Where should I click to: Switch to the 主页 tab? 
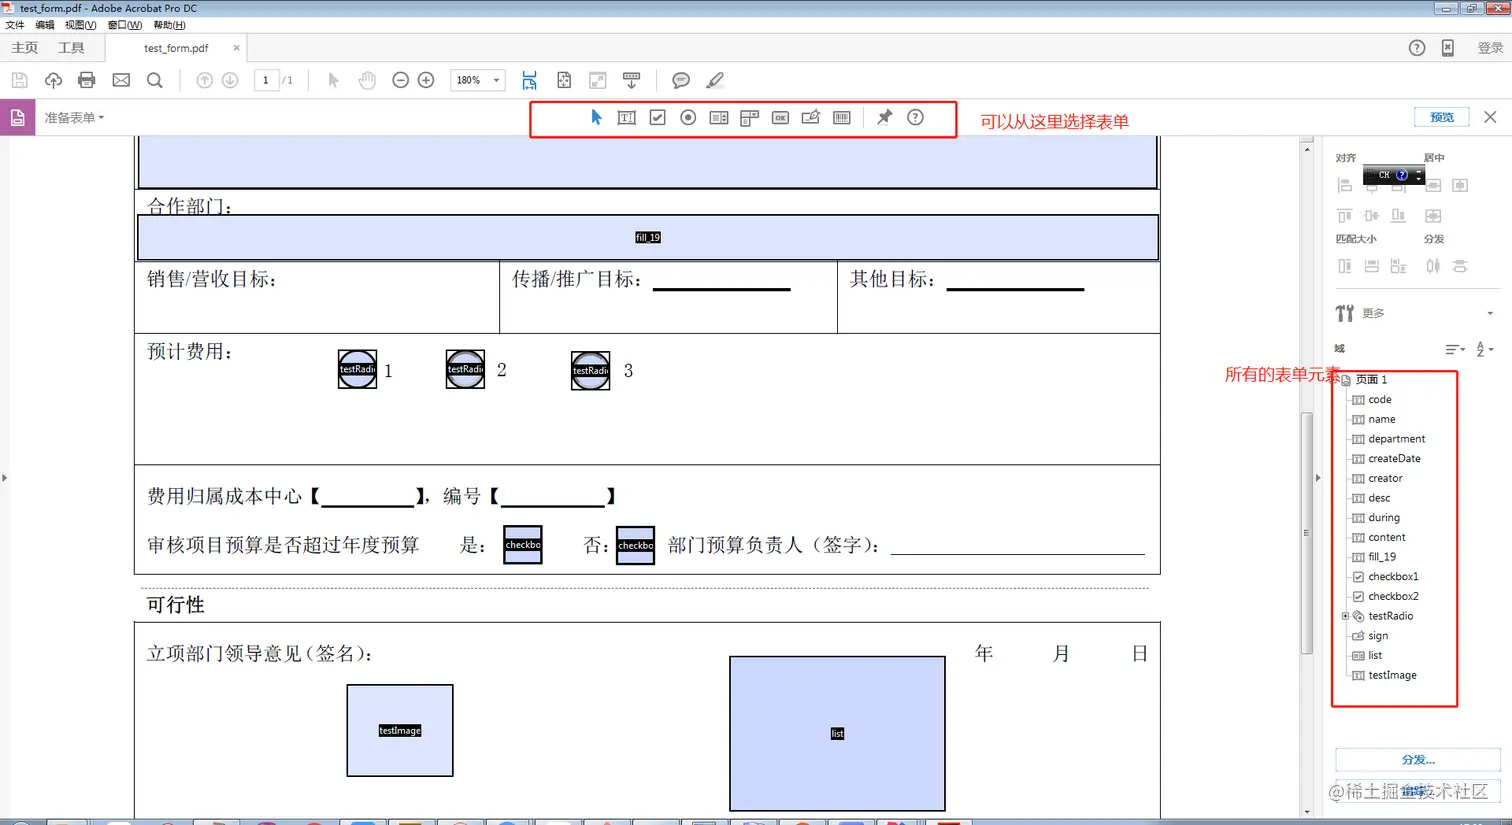[25, 48]
